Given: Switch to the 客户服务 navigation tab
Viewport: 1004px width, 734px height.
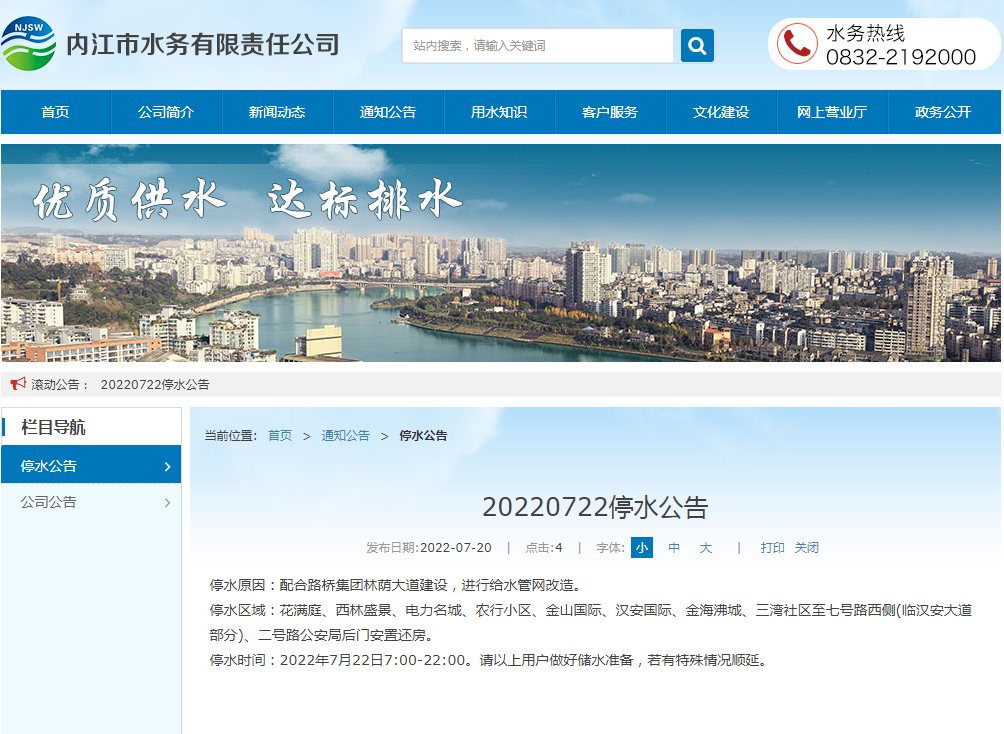Looking at the screenshot, I should pyautogui.click(x=610, y=111).
